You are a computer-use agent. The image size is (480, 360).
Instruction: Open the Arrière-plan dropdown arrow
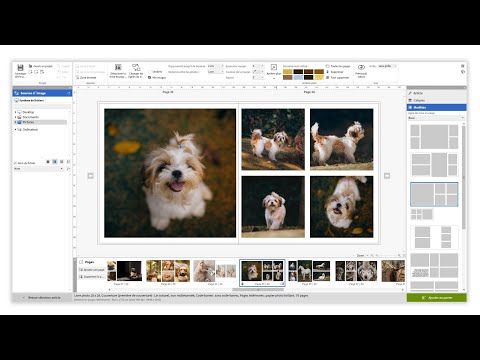tap(274, 78)
